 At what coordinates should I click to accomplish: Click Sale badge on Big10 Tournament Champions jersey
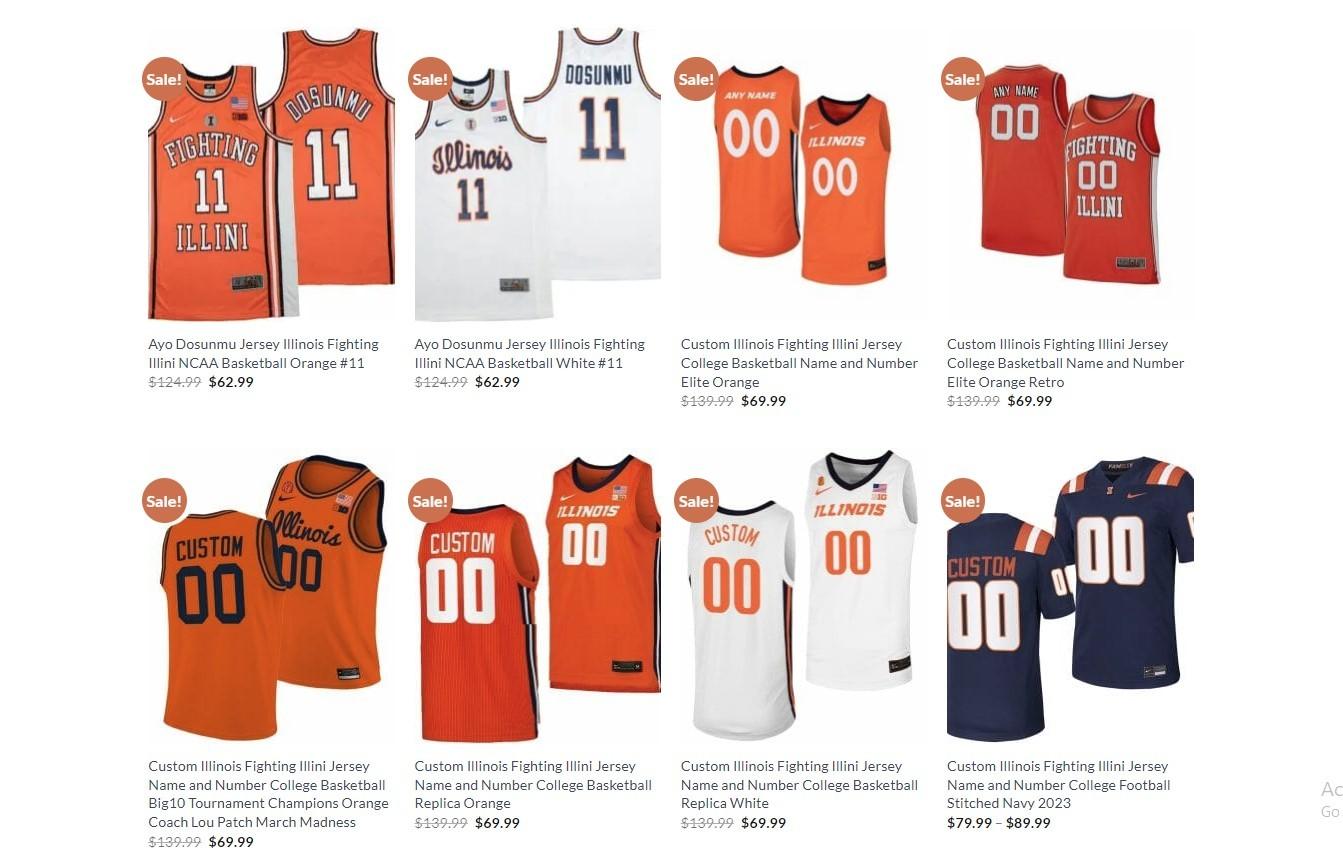click(164, 501)
